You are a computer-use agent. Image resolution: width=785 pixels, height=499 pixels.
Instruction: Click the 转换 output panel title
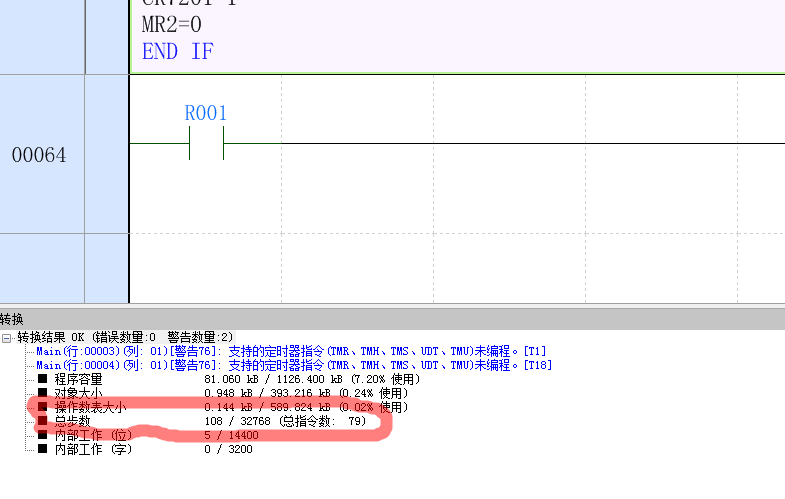[12, 319]
